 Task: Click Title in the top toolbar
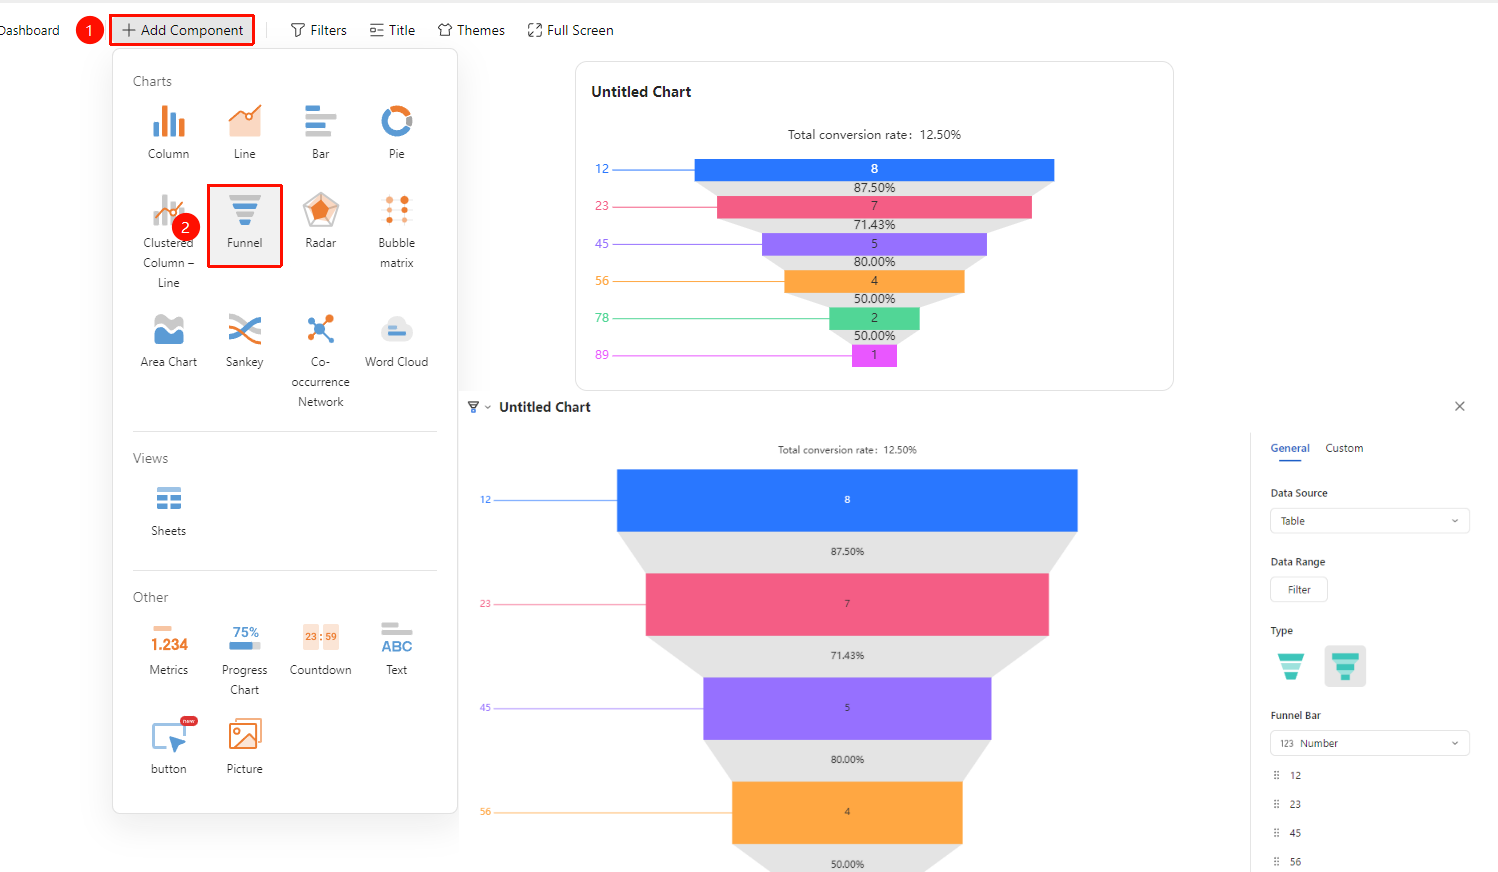tap(392, 30)
